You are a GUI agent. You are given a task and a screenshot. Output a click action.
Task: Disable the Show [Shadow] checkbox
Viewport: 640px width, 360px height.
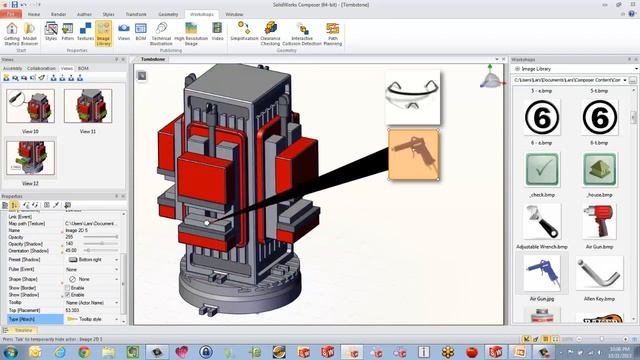click(68, 295)
